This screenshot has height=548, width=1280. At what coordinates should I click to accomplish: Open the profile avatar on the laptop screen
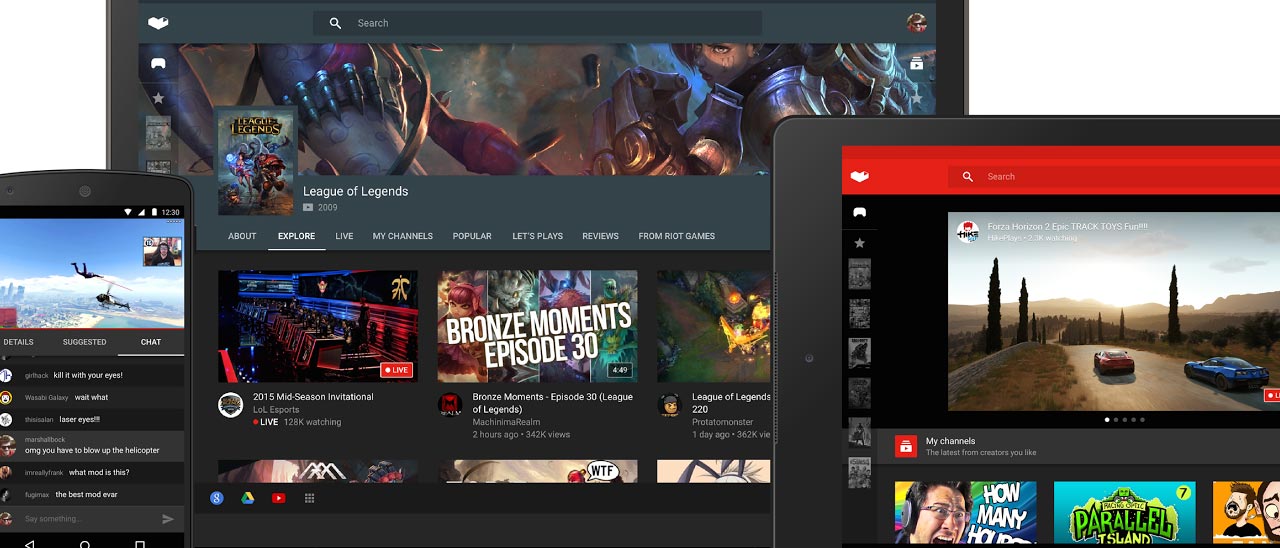tap(916, 23)
